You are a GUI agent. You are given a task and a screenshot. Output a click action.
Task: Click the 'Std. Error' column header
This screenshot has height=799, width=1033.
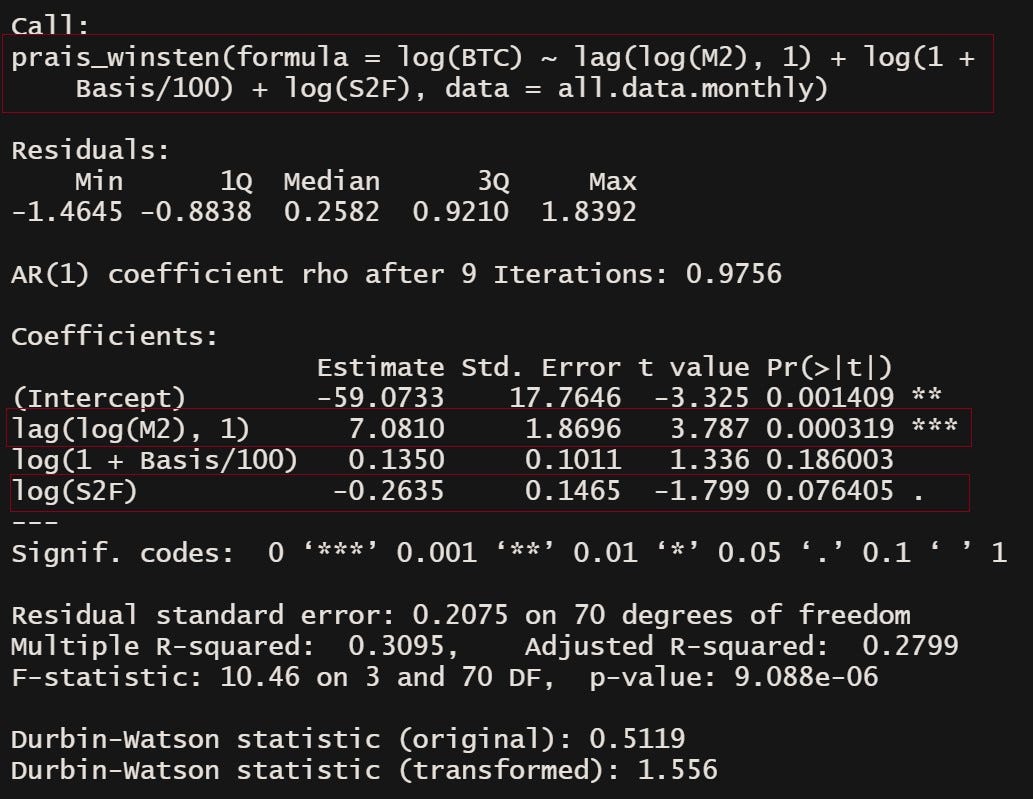click(541, 367)
